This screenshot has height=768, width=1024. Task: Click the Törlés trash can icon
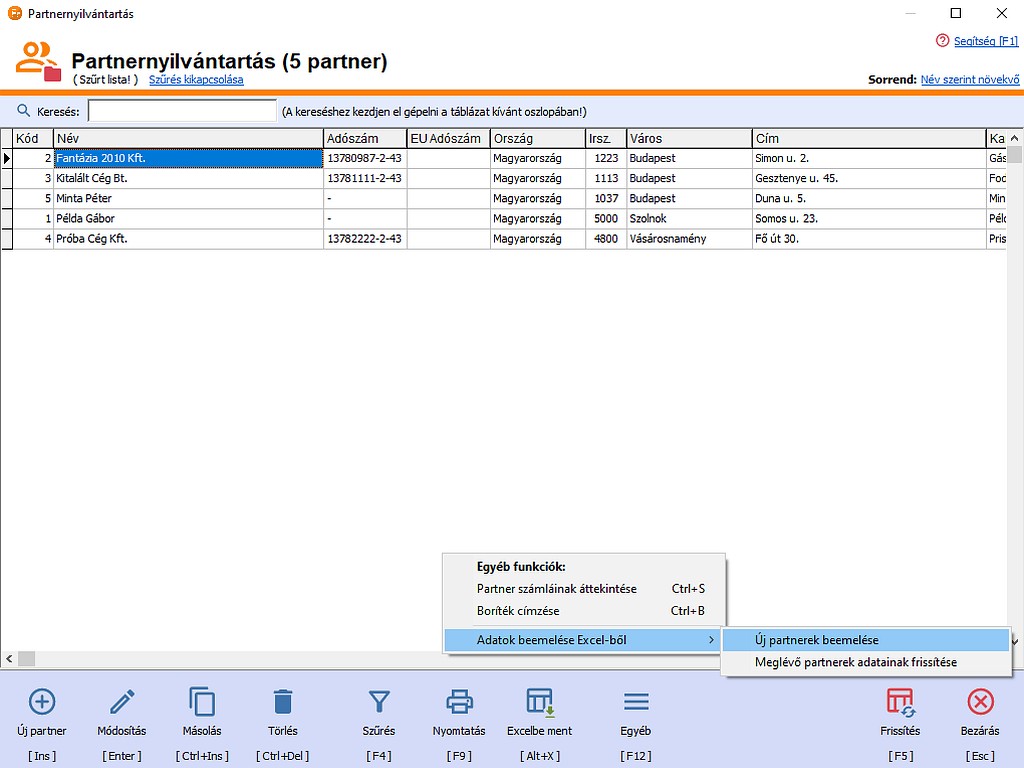[x=283, y=701]
